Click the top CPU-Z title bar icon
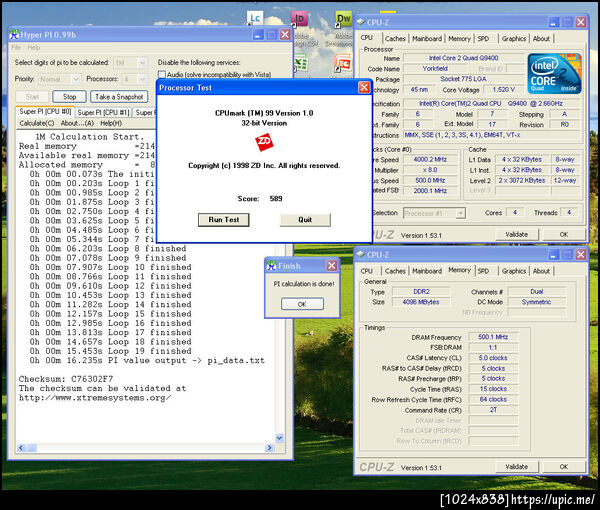 (x=360, y=22)
